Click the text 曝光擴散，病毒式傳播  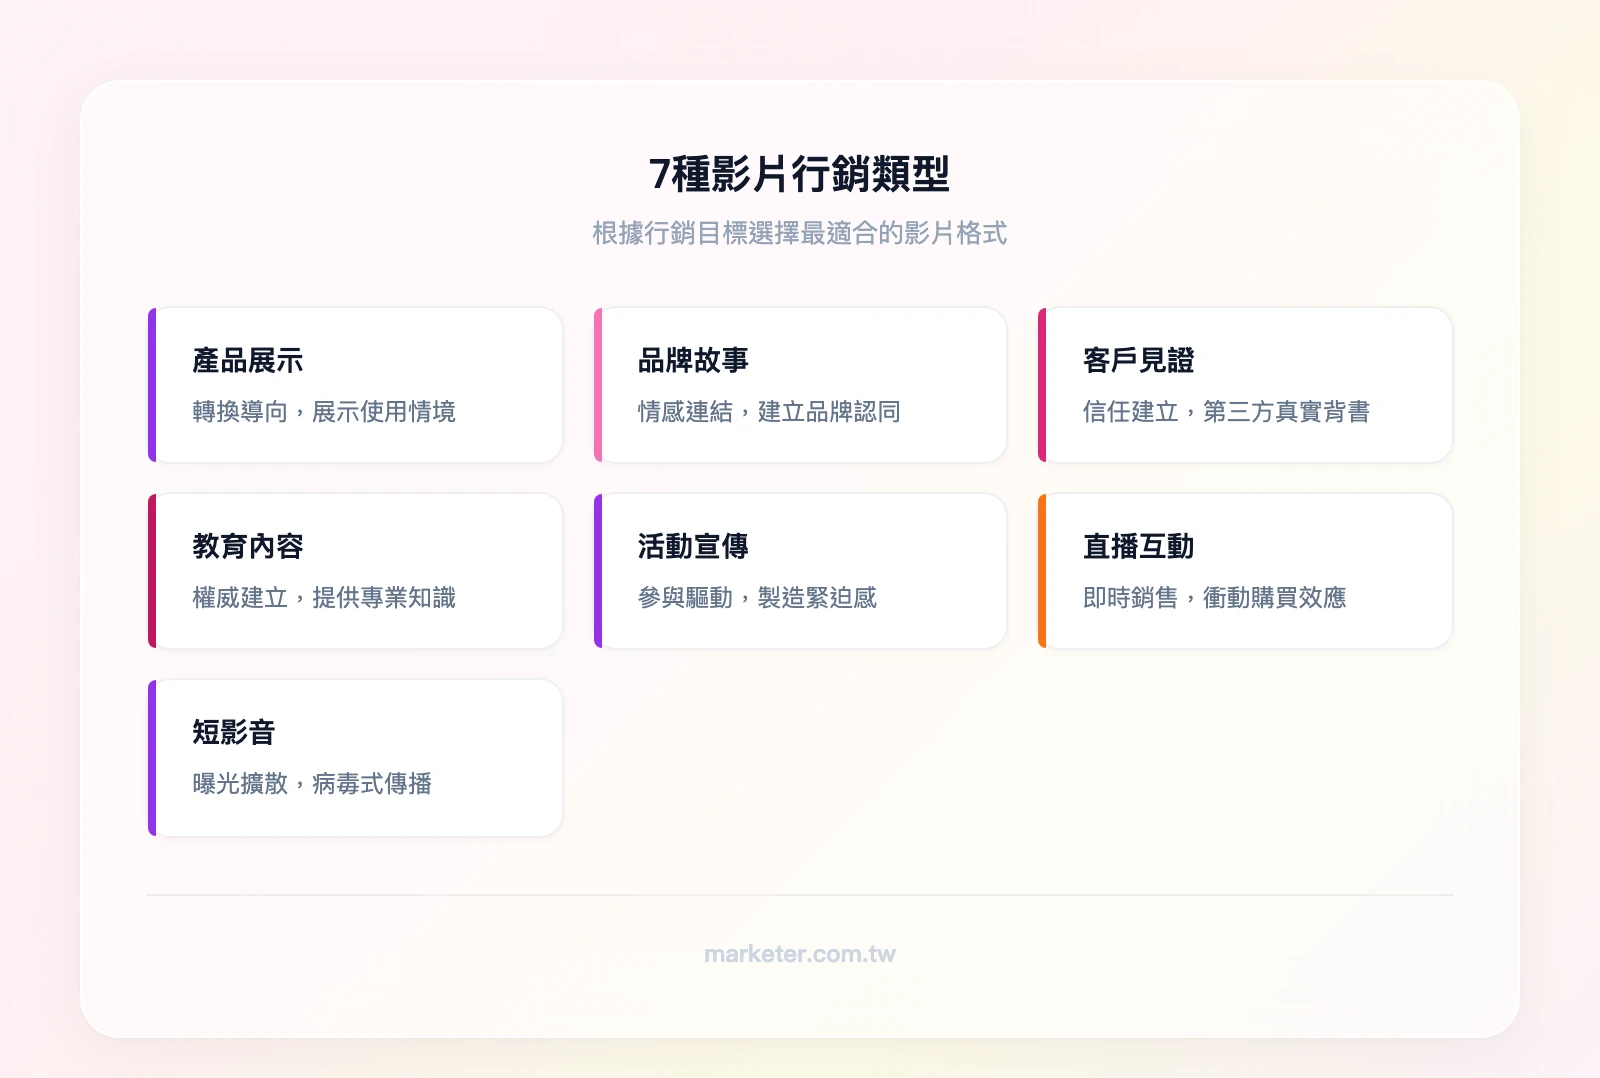[x=312, y=785]
